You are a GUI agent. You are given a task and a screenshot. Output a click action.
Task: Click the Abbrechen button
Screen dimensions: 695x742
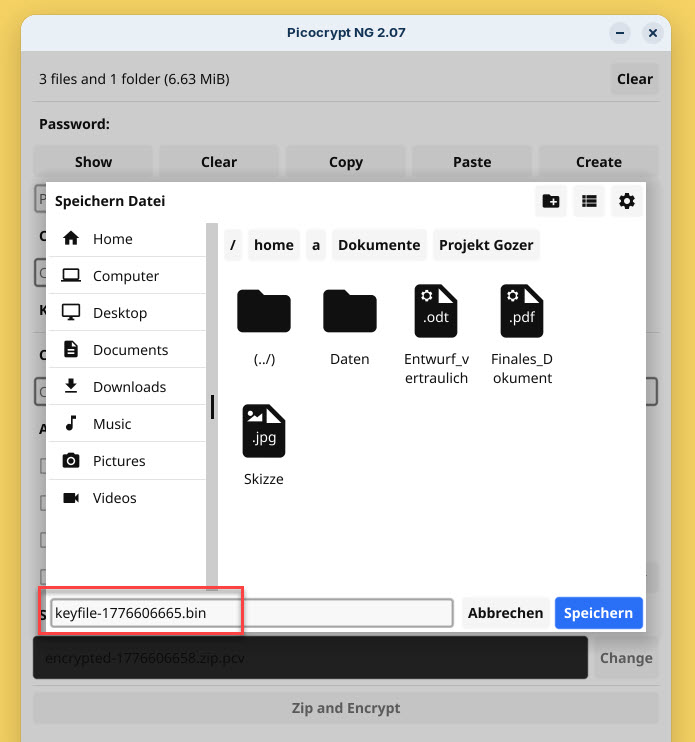[505, 613]
